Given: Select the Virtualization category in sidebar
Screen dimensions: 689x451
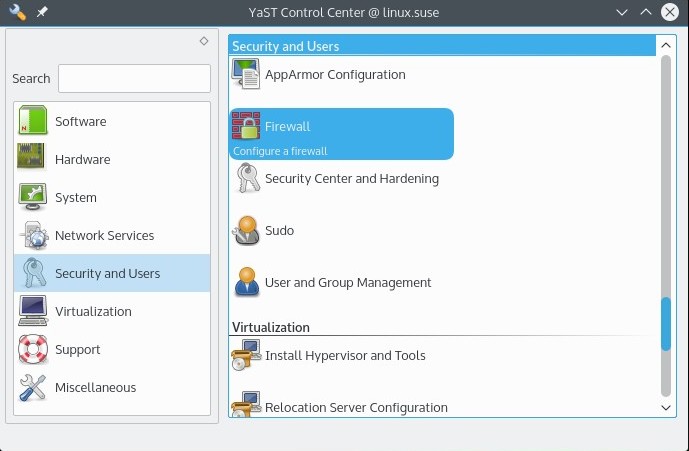Looking at the screenshot, I should pos(93,311).
